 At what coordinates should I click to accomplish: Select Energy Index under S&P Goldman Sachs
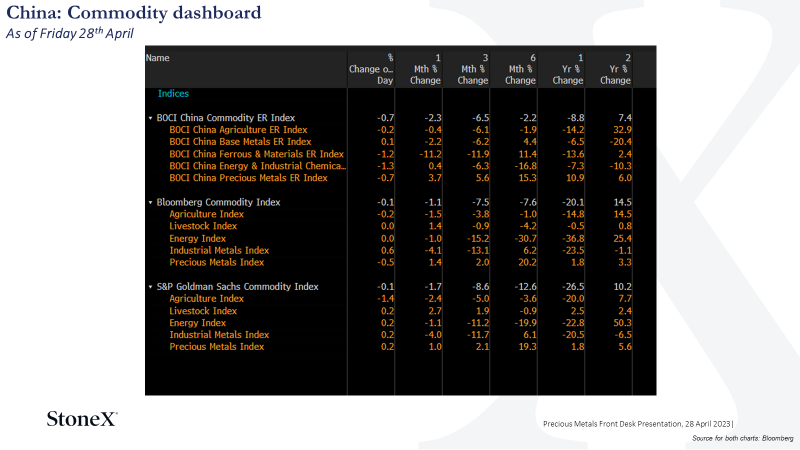[197, 323]
